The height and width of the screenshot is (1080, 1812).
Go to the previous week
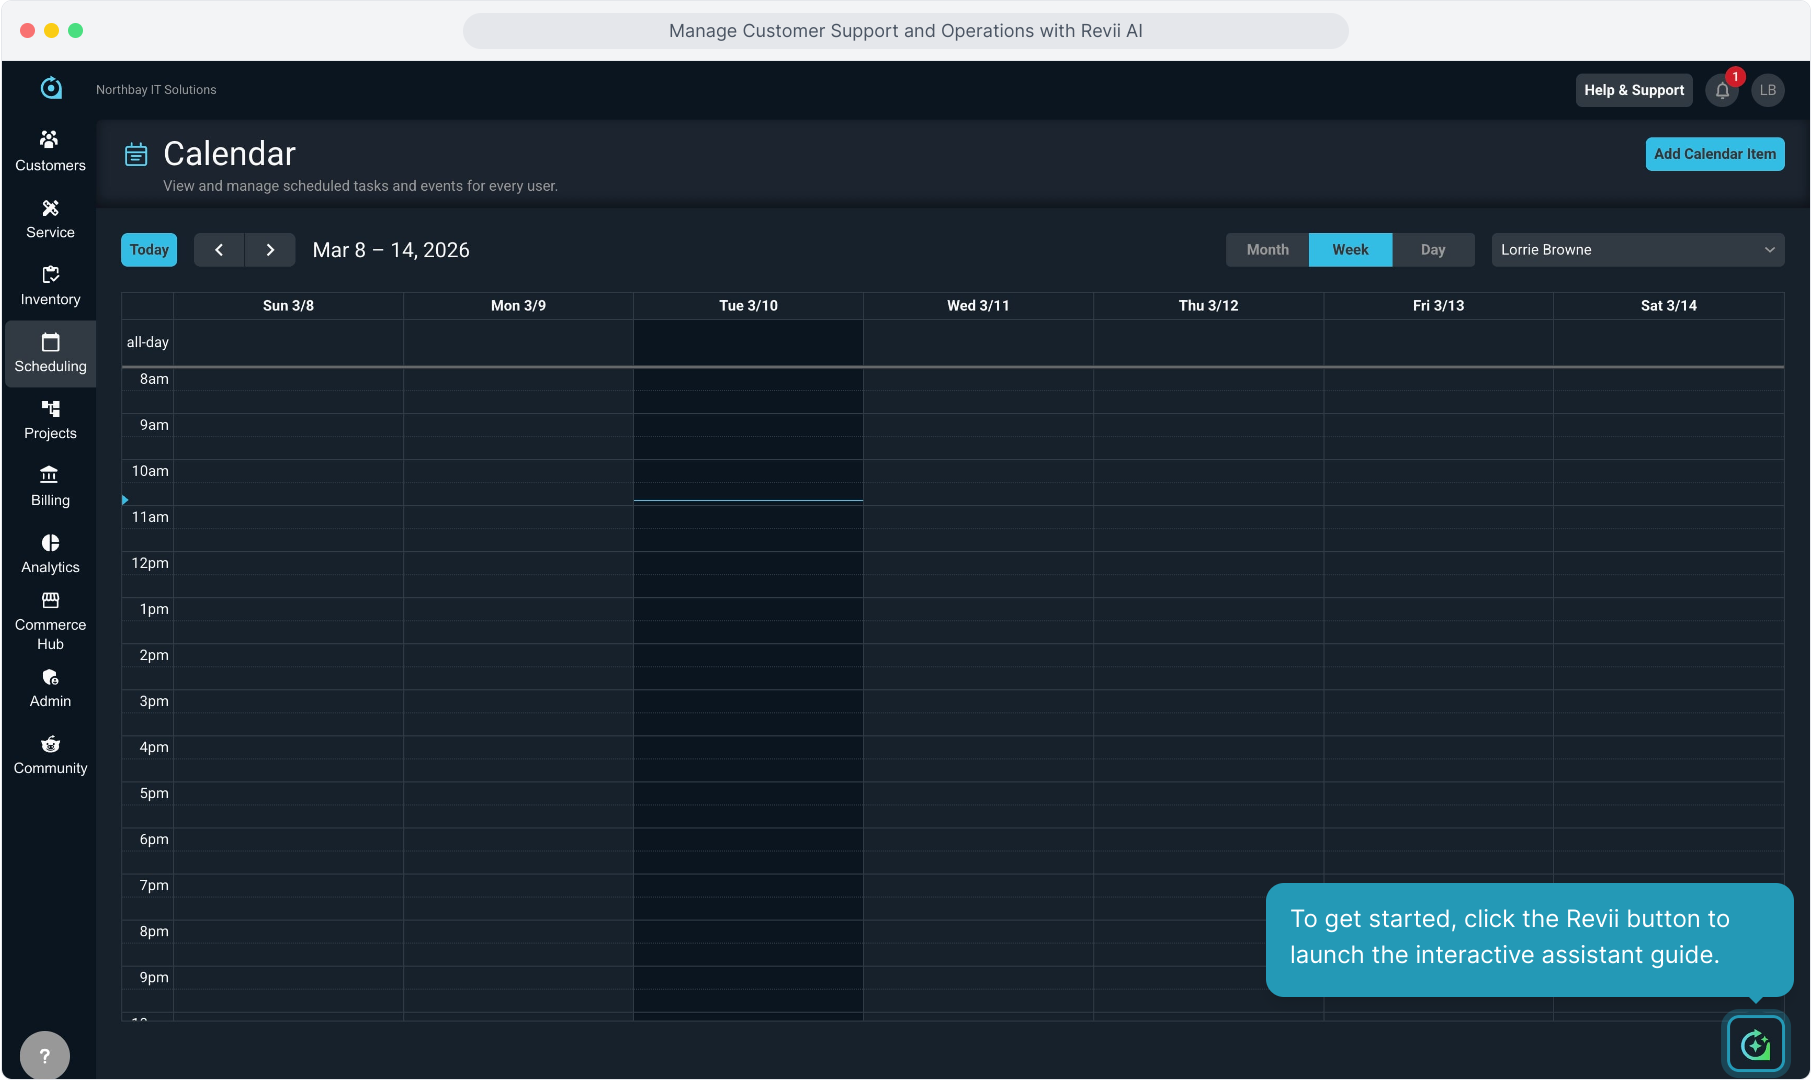pyautogui.click(x=219, y=250)
